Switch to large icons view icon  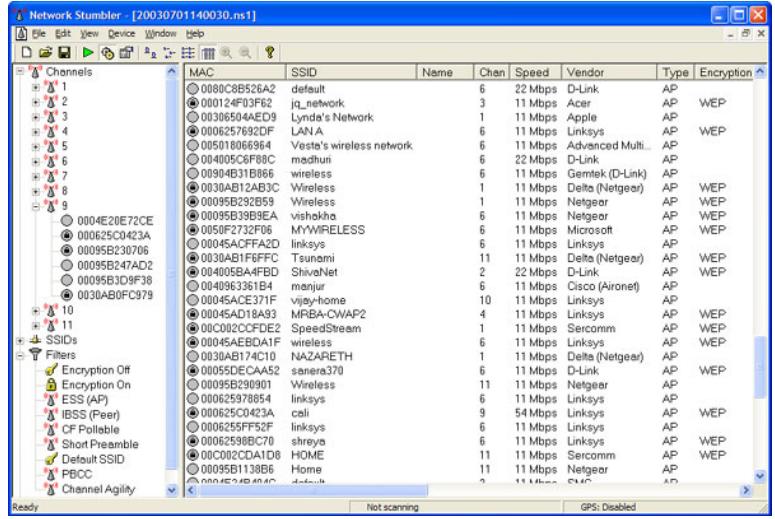(150, 52)
